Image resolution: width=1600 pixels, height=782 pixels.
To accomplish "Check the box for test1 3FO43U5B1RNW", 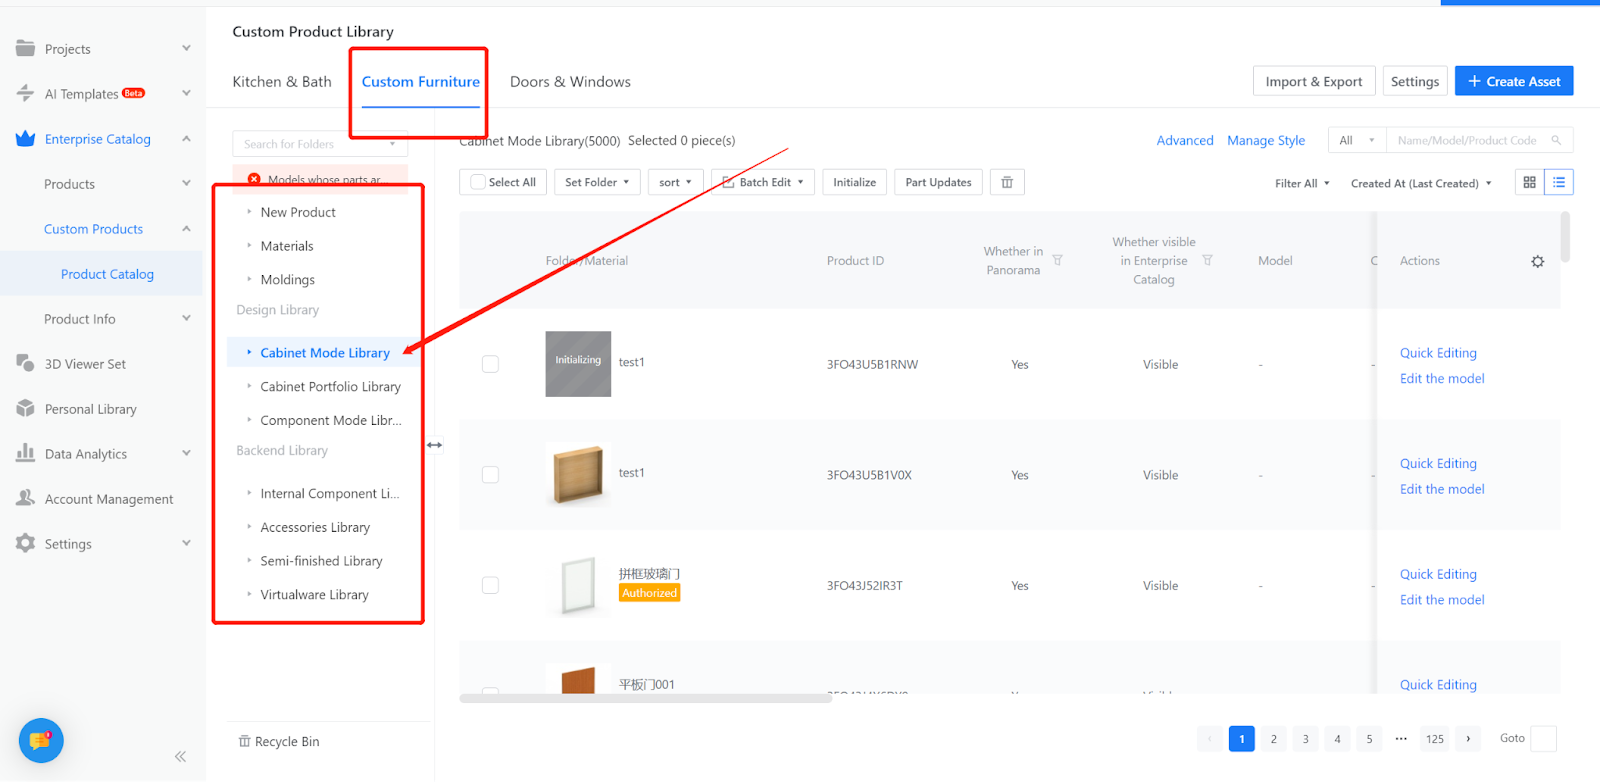I will 490,364.
